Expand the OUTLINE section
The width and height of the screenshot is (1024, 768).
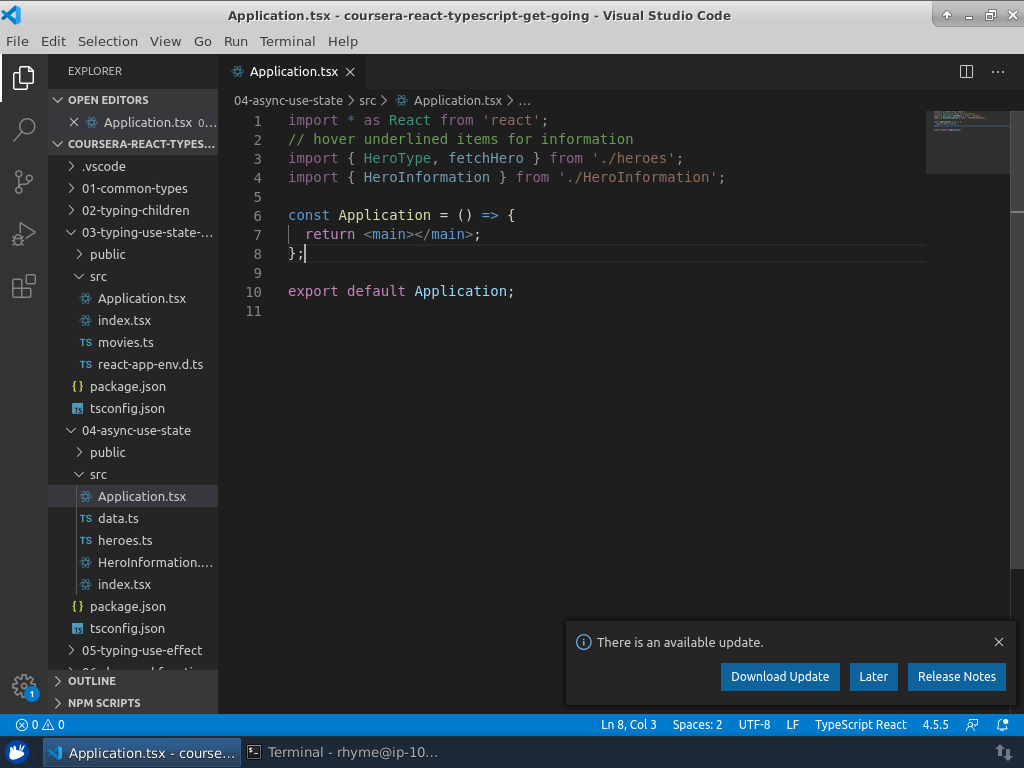click(x=92, y=681)
